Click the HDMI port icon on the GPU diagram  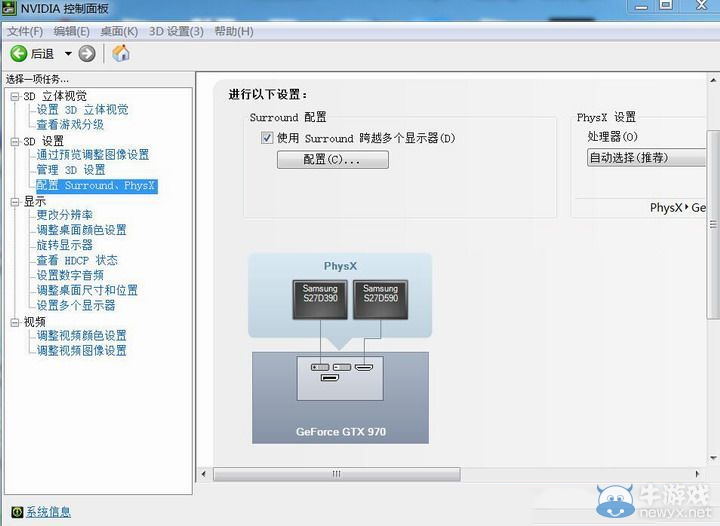364,367
